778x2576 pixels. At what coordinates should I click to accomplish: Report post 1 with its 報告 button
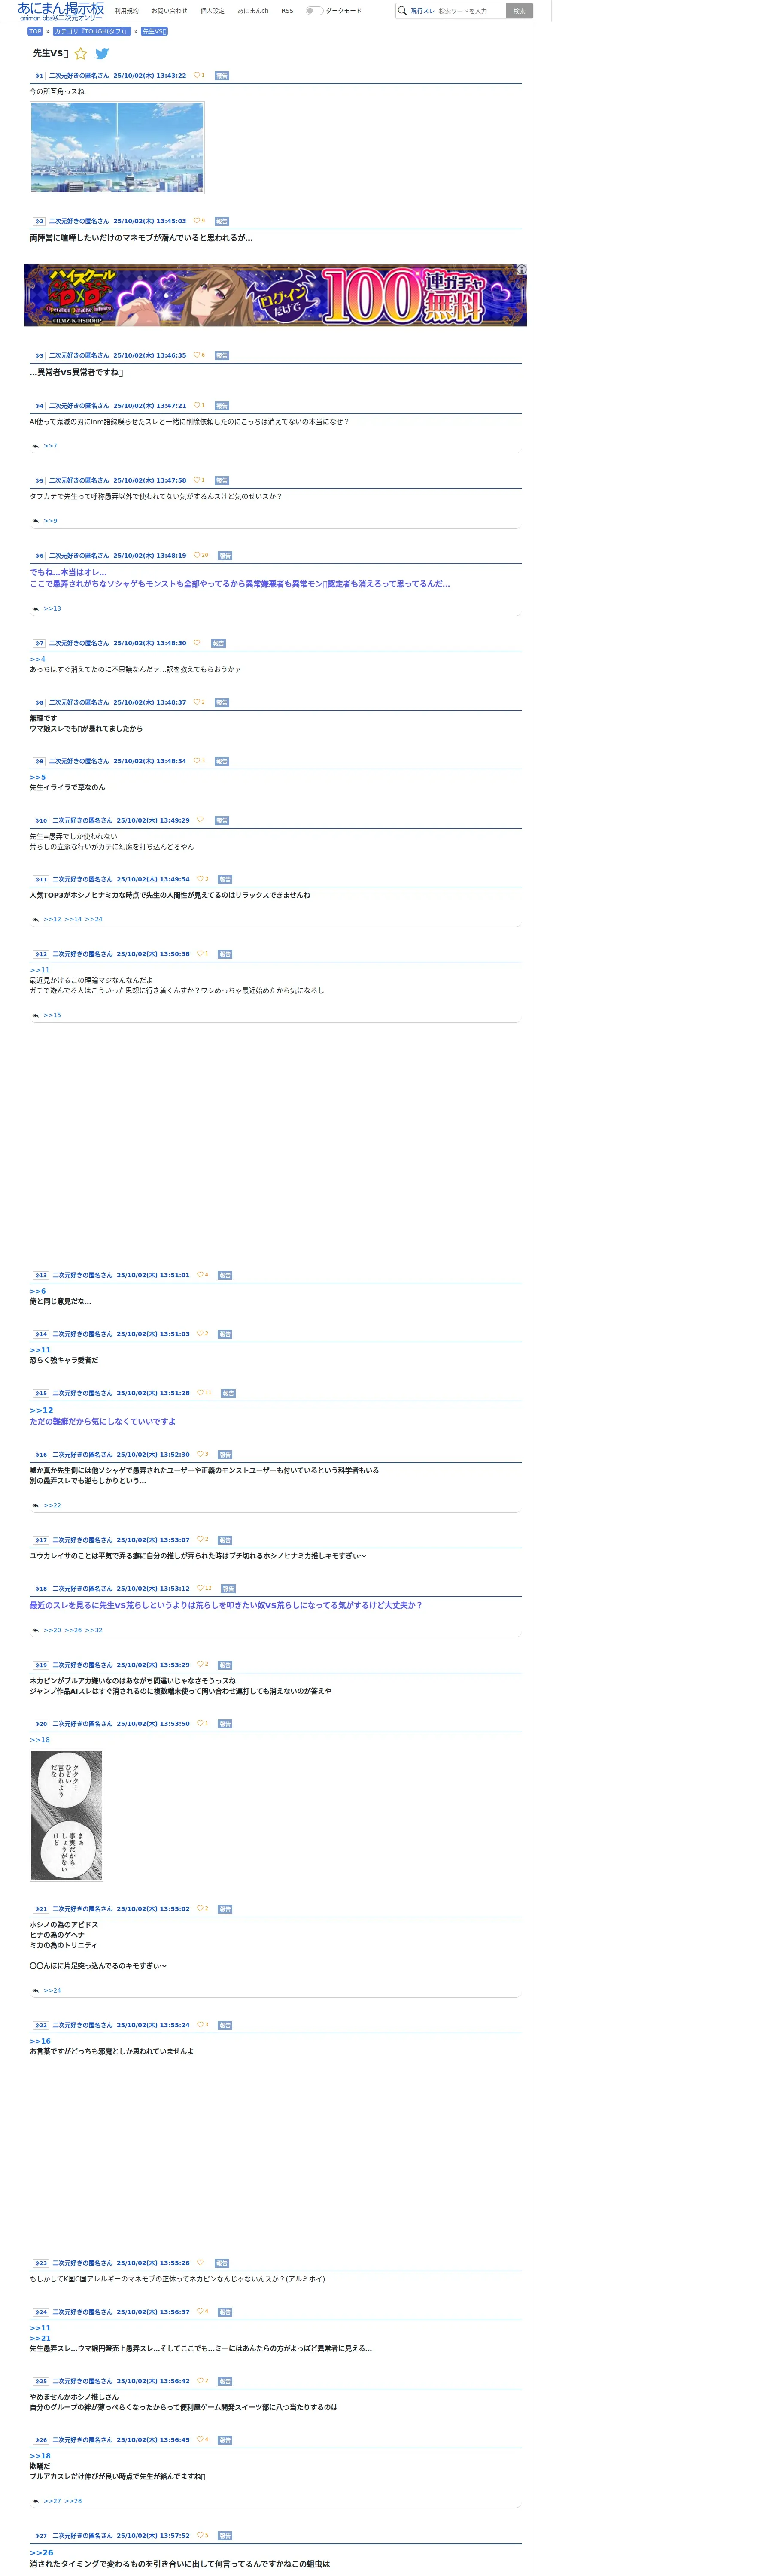pos(222,76)
